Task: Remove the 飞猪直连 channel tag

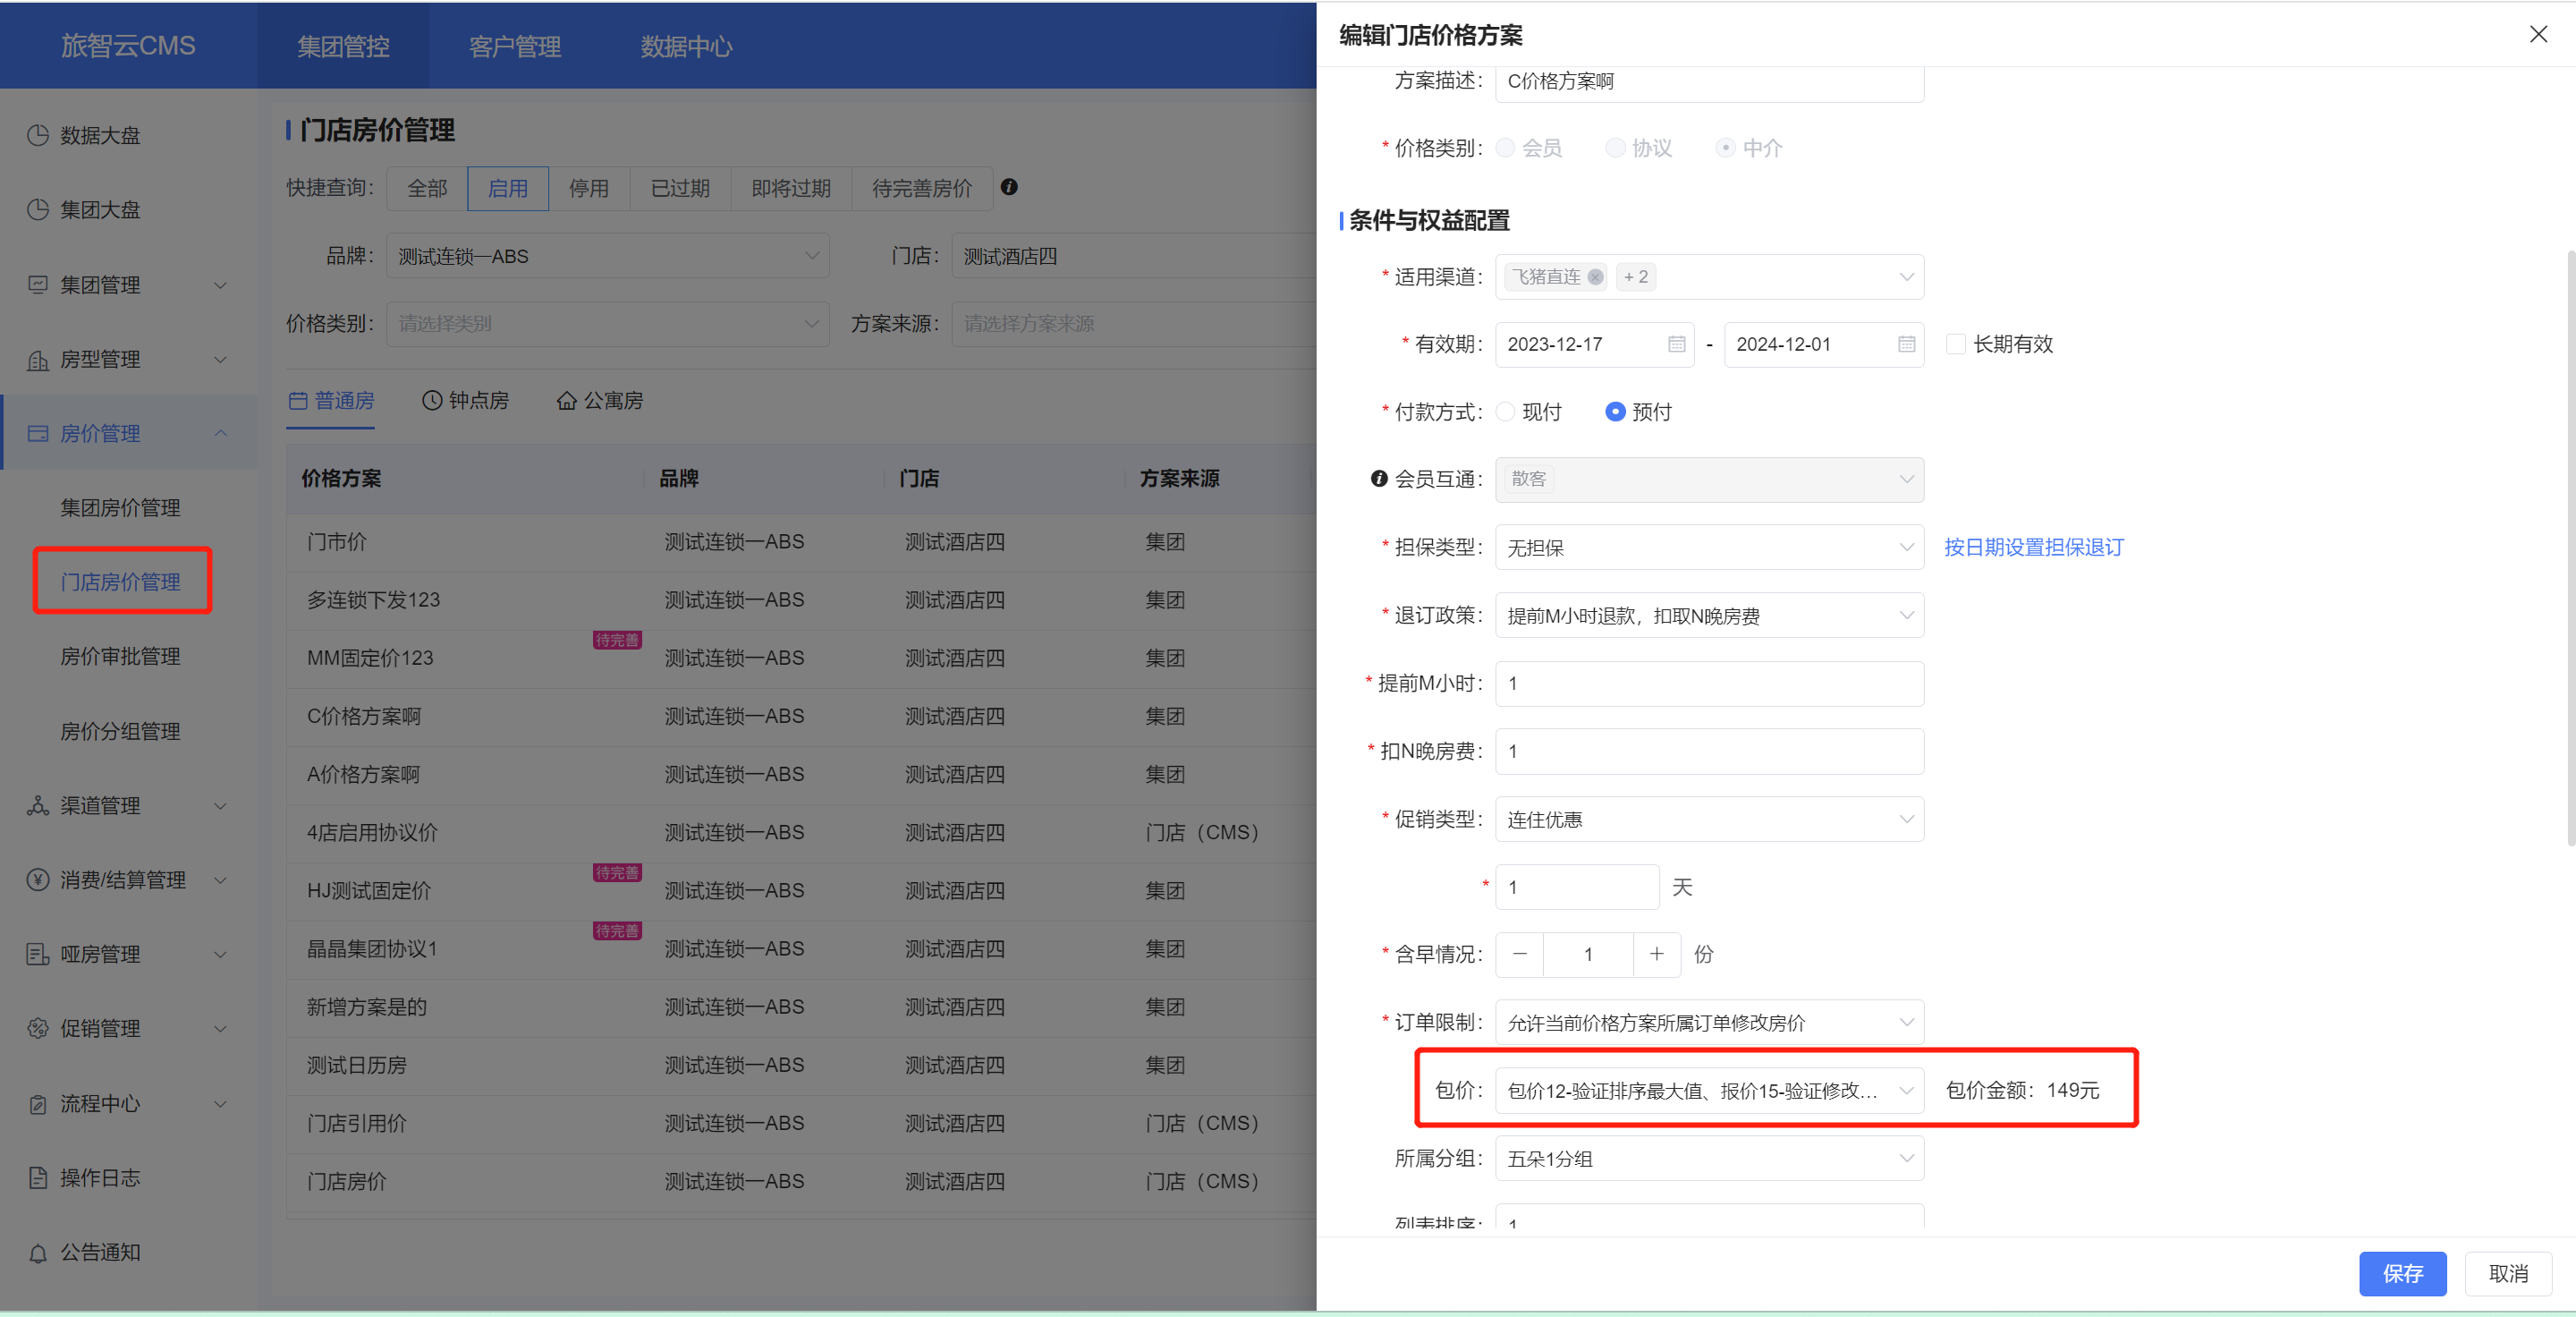Action: (1595, 277)
